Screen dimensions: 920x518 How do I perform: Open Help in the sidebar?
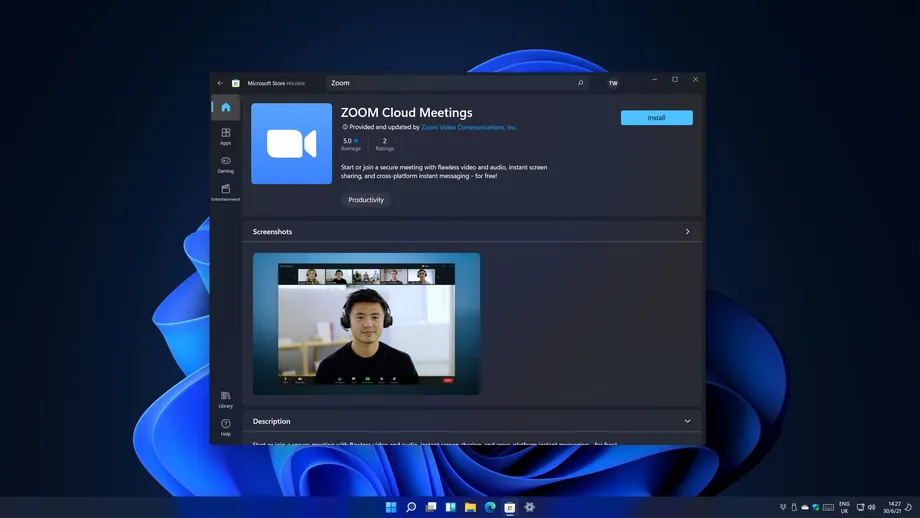226,427
